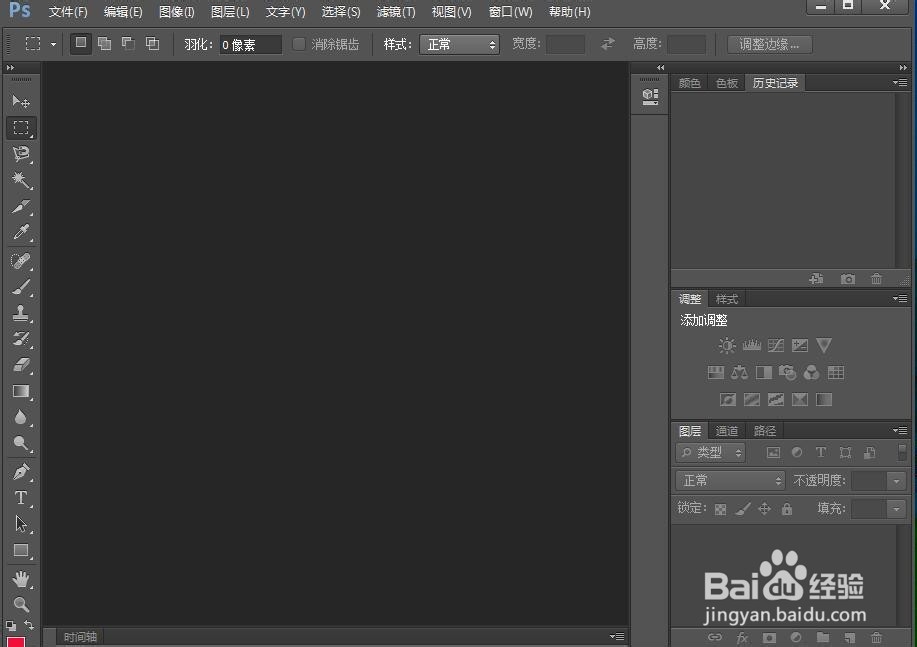Enable the anti-alias checkbox
Screen dimensions: 917x647
pyautogui.click(x=299, y=43)
